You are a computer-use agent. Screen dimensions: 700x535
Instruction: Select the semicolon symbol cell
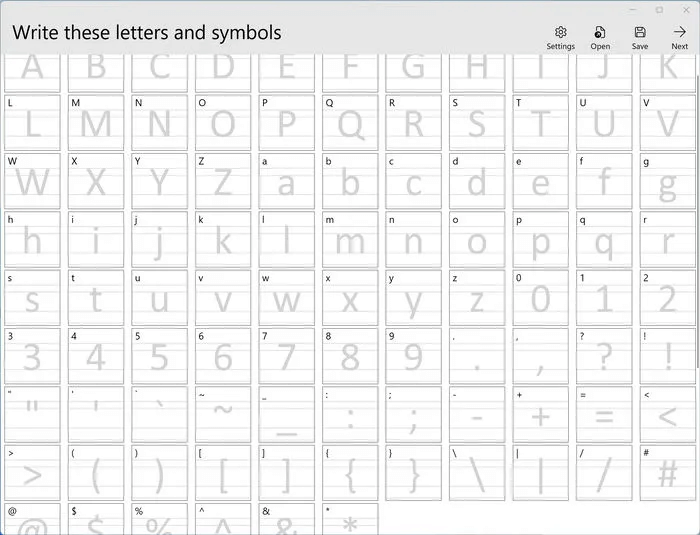coord(413,414)
